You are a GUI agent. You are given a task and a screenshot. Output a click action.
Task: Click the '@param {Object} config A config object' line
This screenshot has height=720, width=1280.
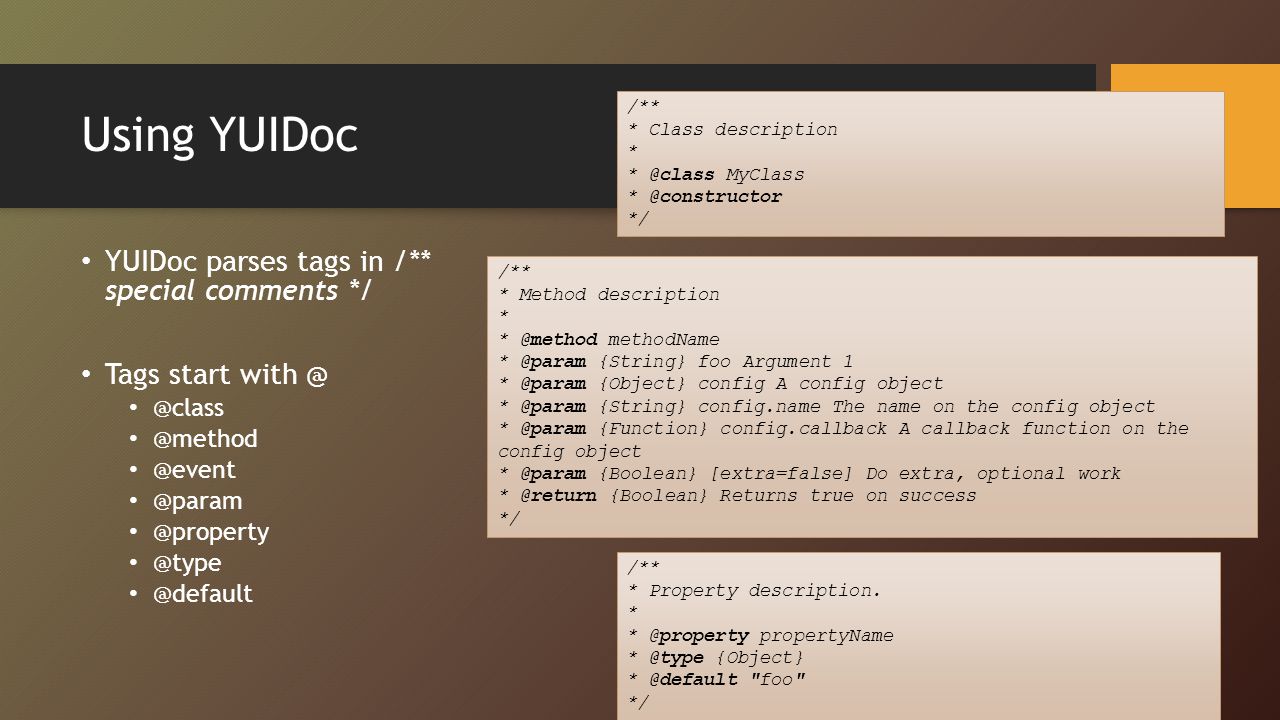tap(721, 383)
